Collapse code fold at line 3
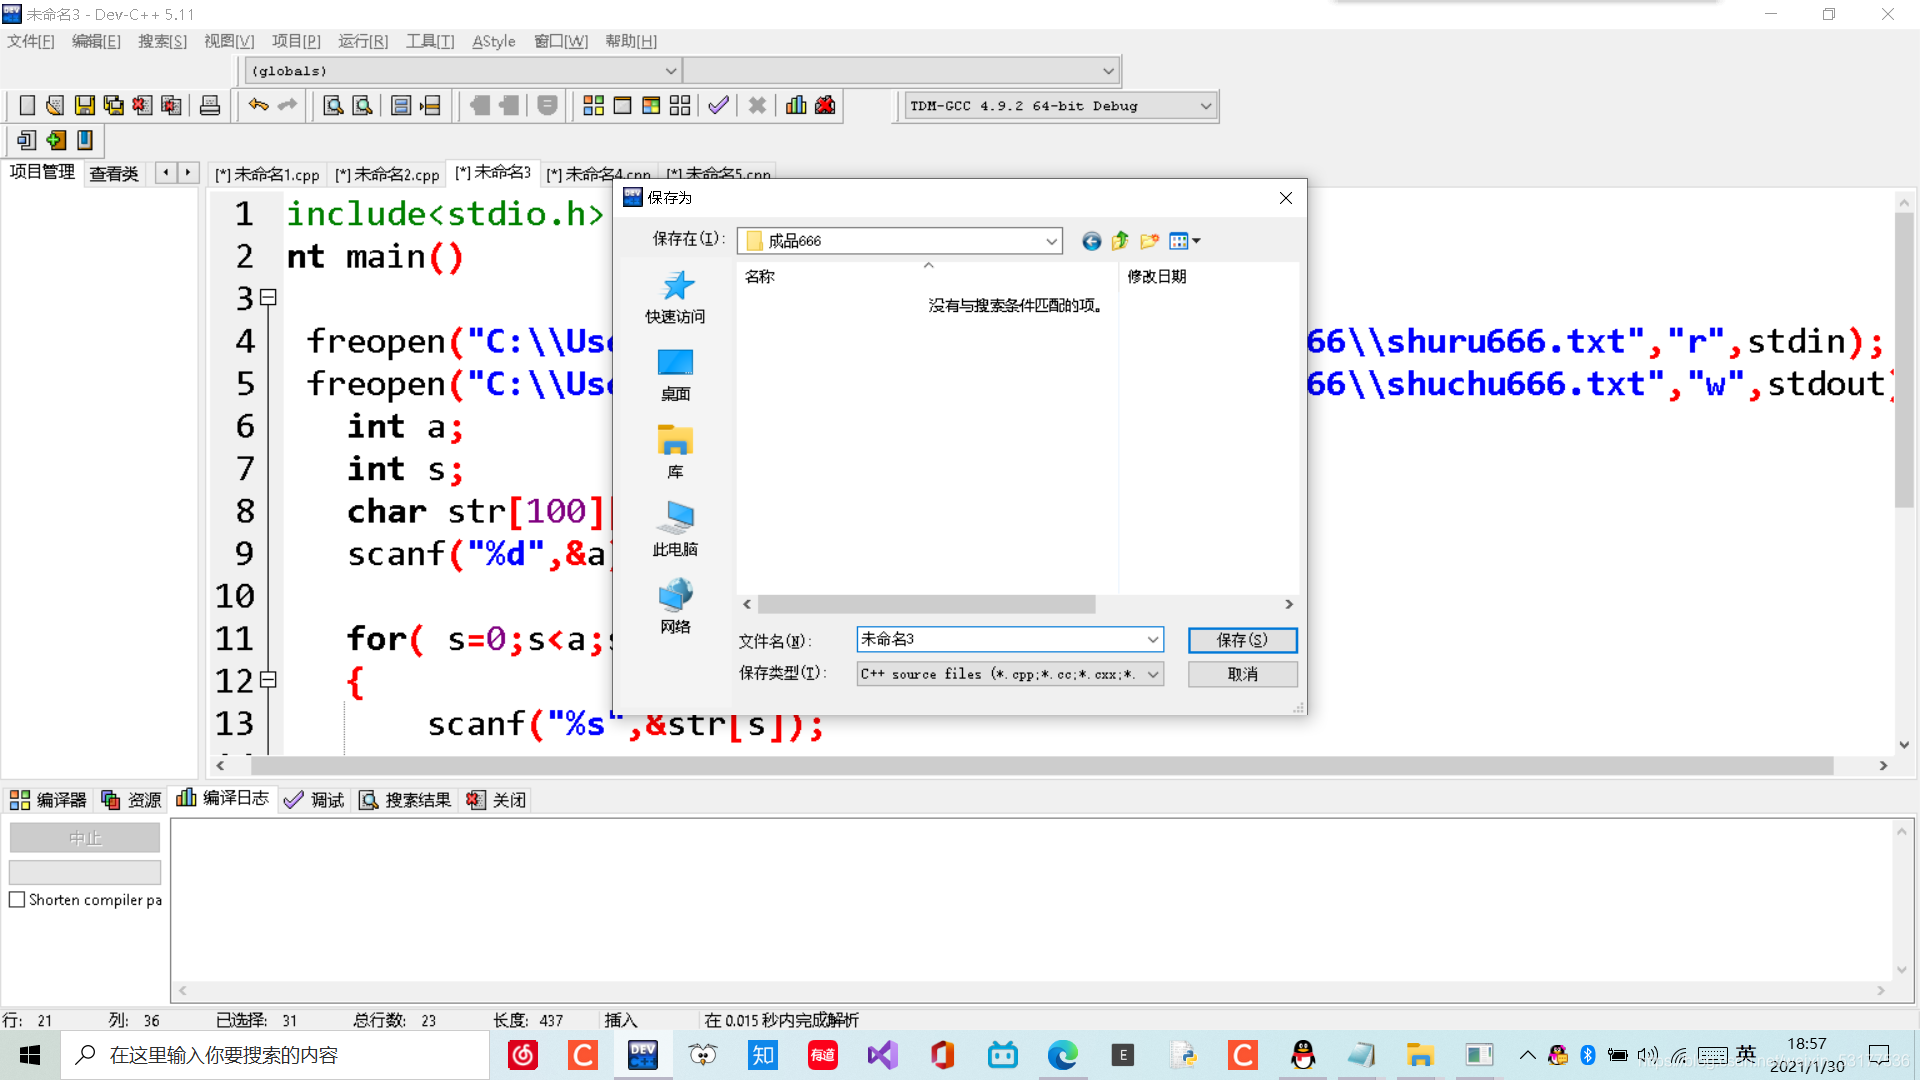1920x1080 pixels. tap(268, 298)
